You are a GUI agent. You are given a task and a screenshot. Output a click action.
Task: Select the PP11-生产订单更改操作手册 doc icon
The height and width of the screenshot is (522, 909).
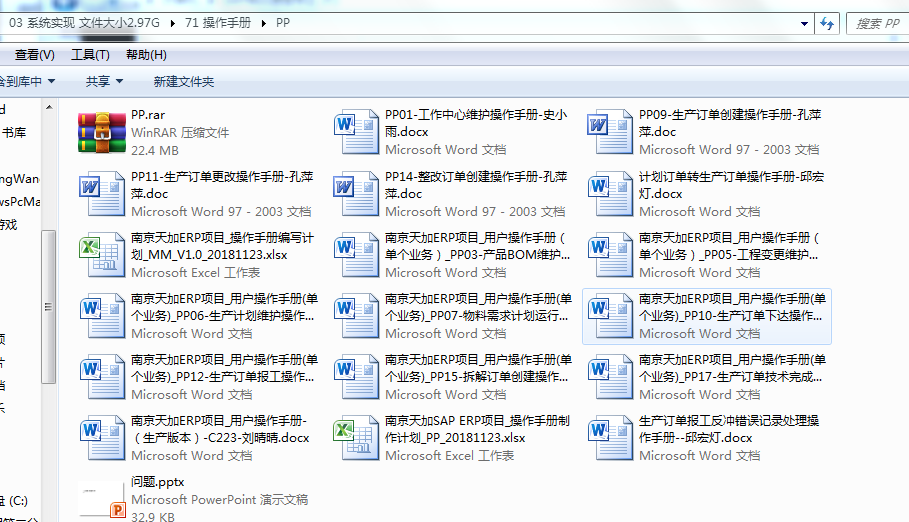(x=102, y=194)
